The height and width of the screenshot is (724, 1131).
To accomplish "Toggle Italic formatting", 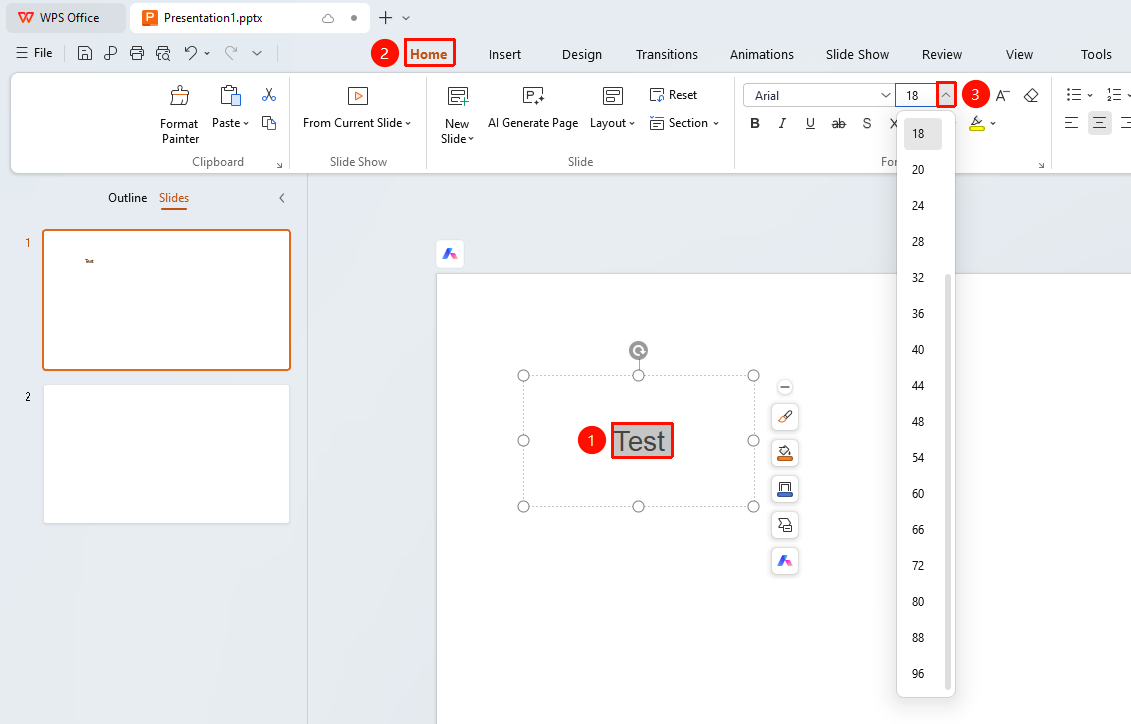I will pyautogui.click(x=783, y=123).
